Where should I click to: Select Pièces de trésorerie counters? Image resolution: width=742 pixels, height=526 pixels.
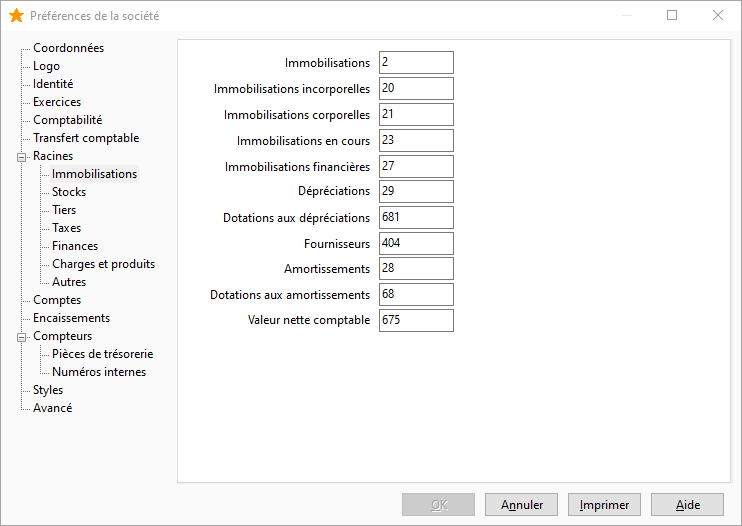(103, 354)
